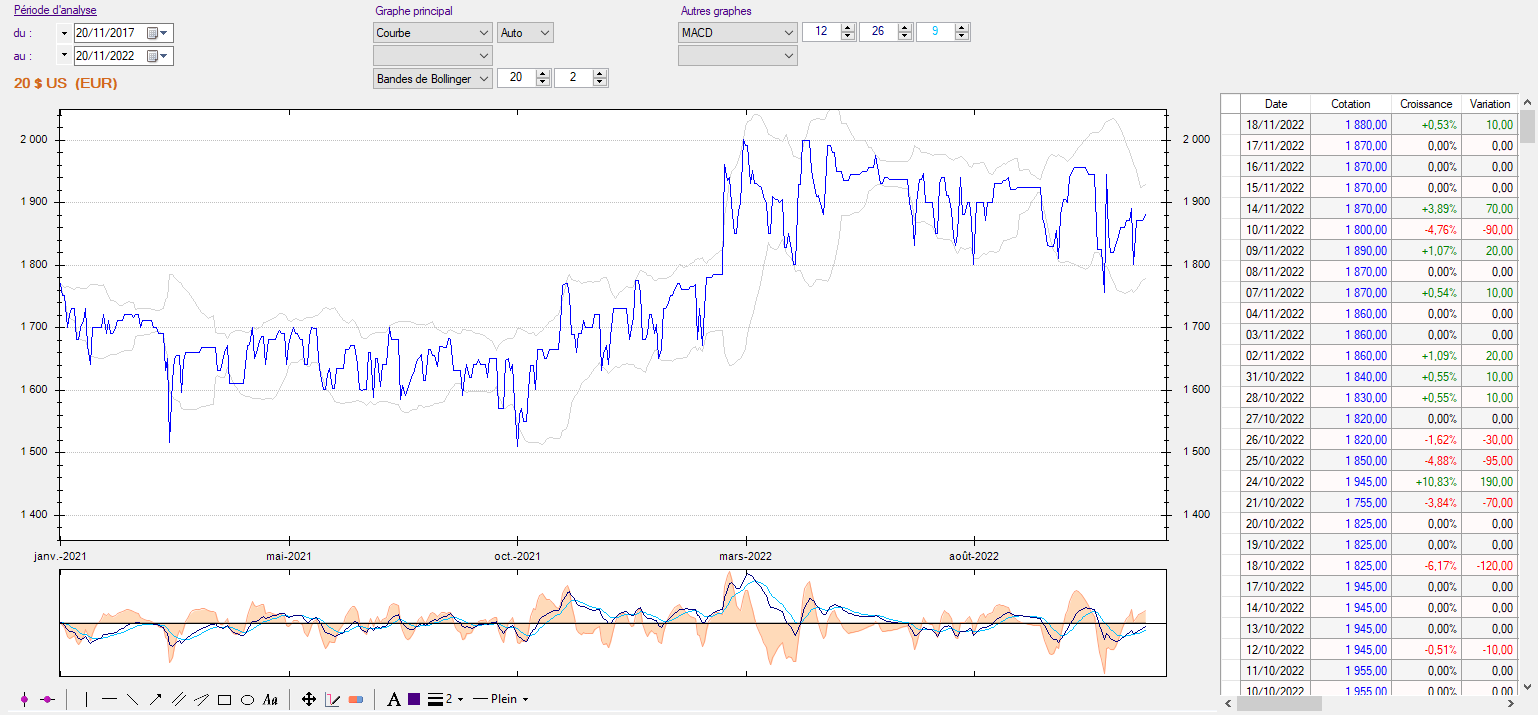Click the Croissance column header

(x=1426, y=104)
